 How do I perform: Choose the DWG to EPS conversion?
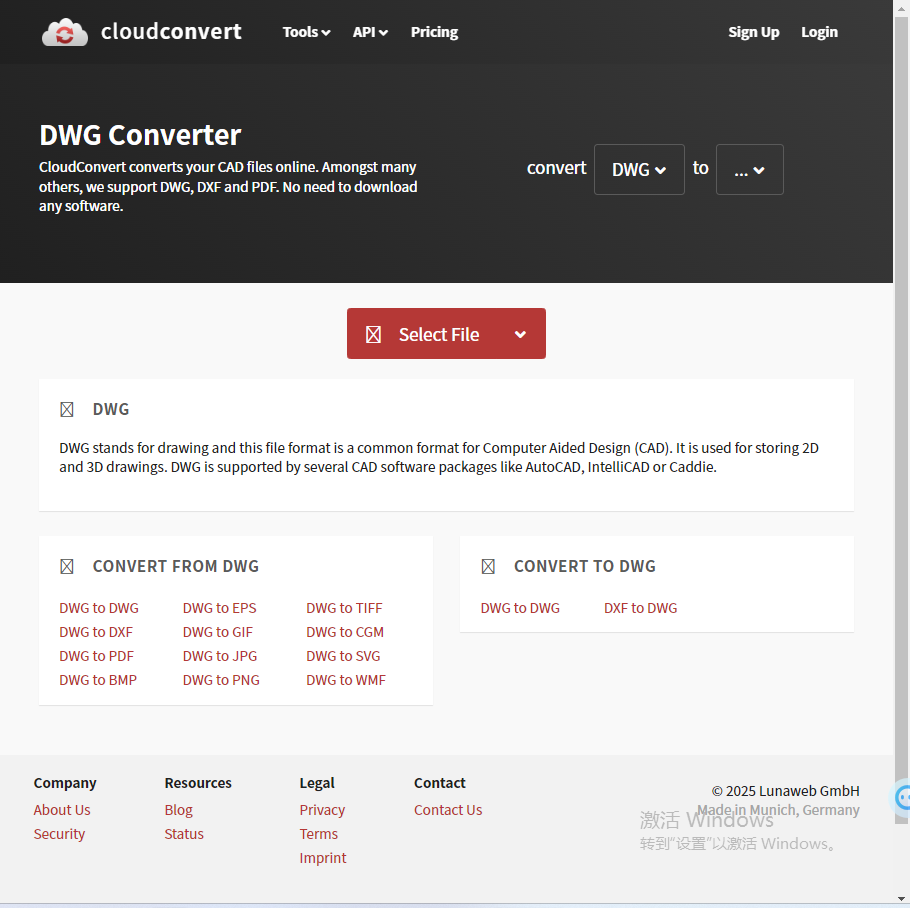pyautogui.click(x=219, y=608)
